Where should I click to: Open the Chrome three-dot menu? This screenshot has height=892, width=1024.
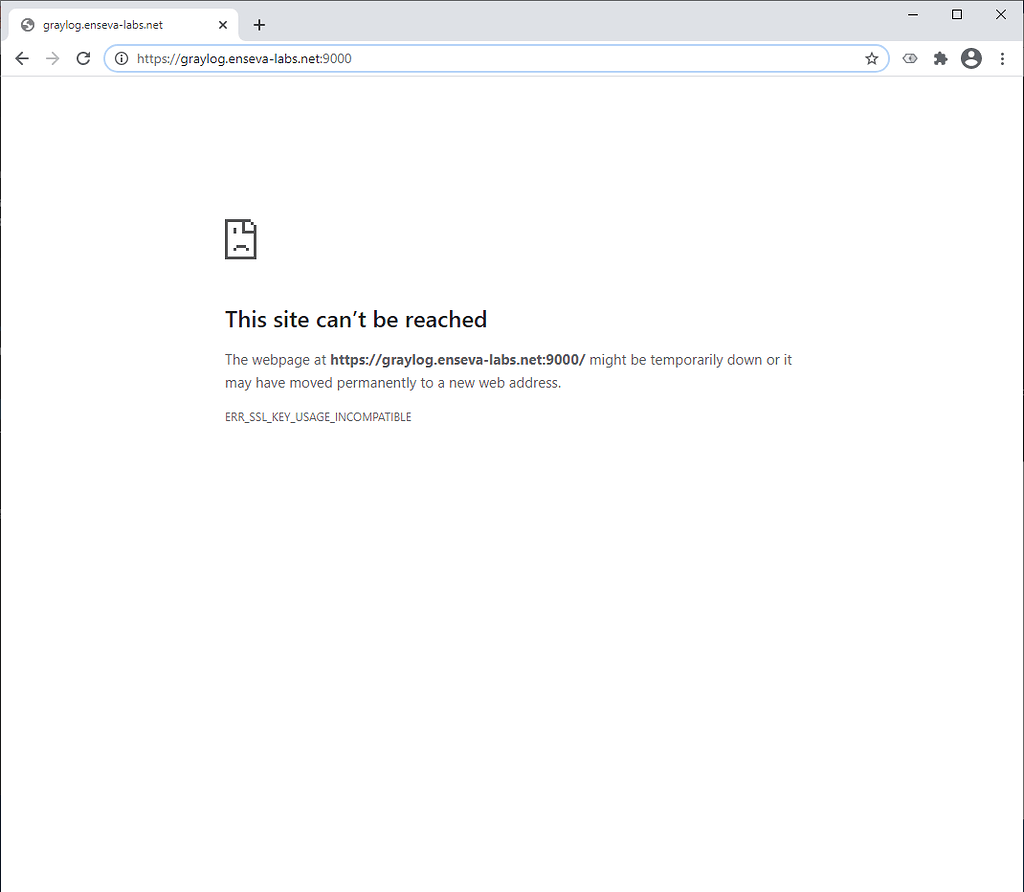tap(1002, 59)
